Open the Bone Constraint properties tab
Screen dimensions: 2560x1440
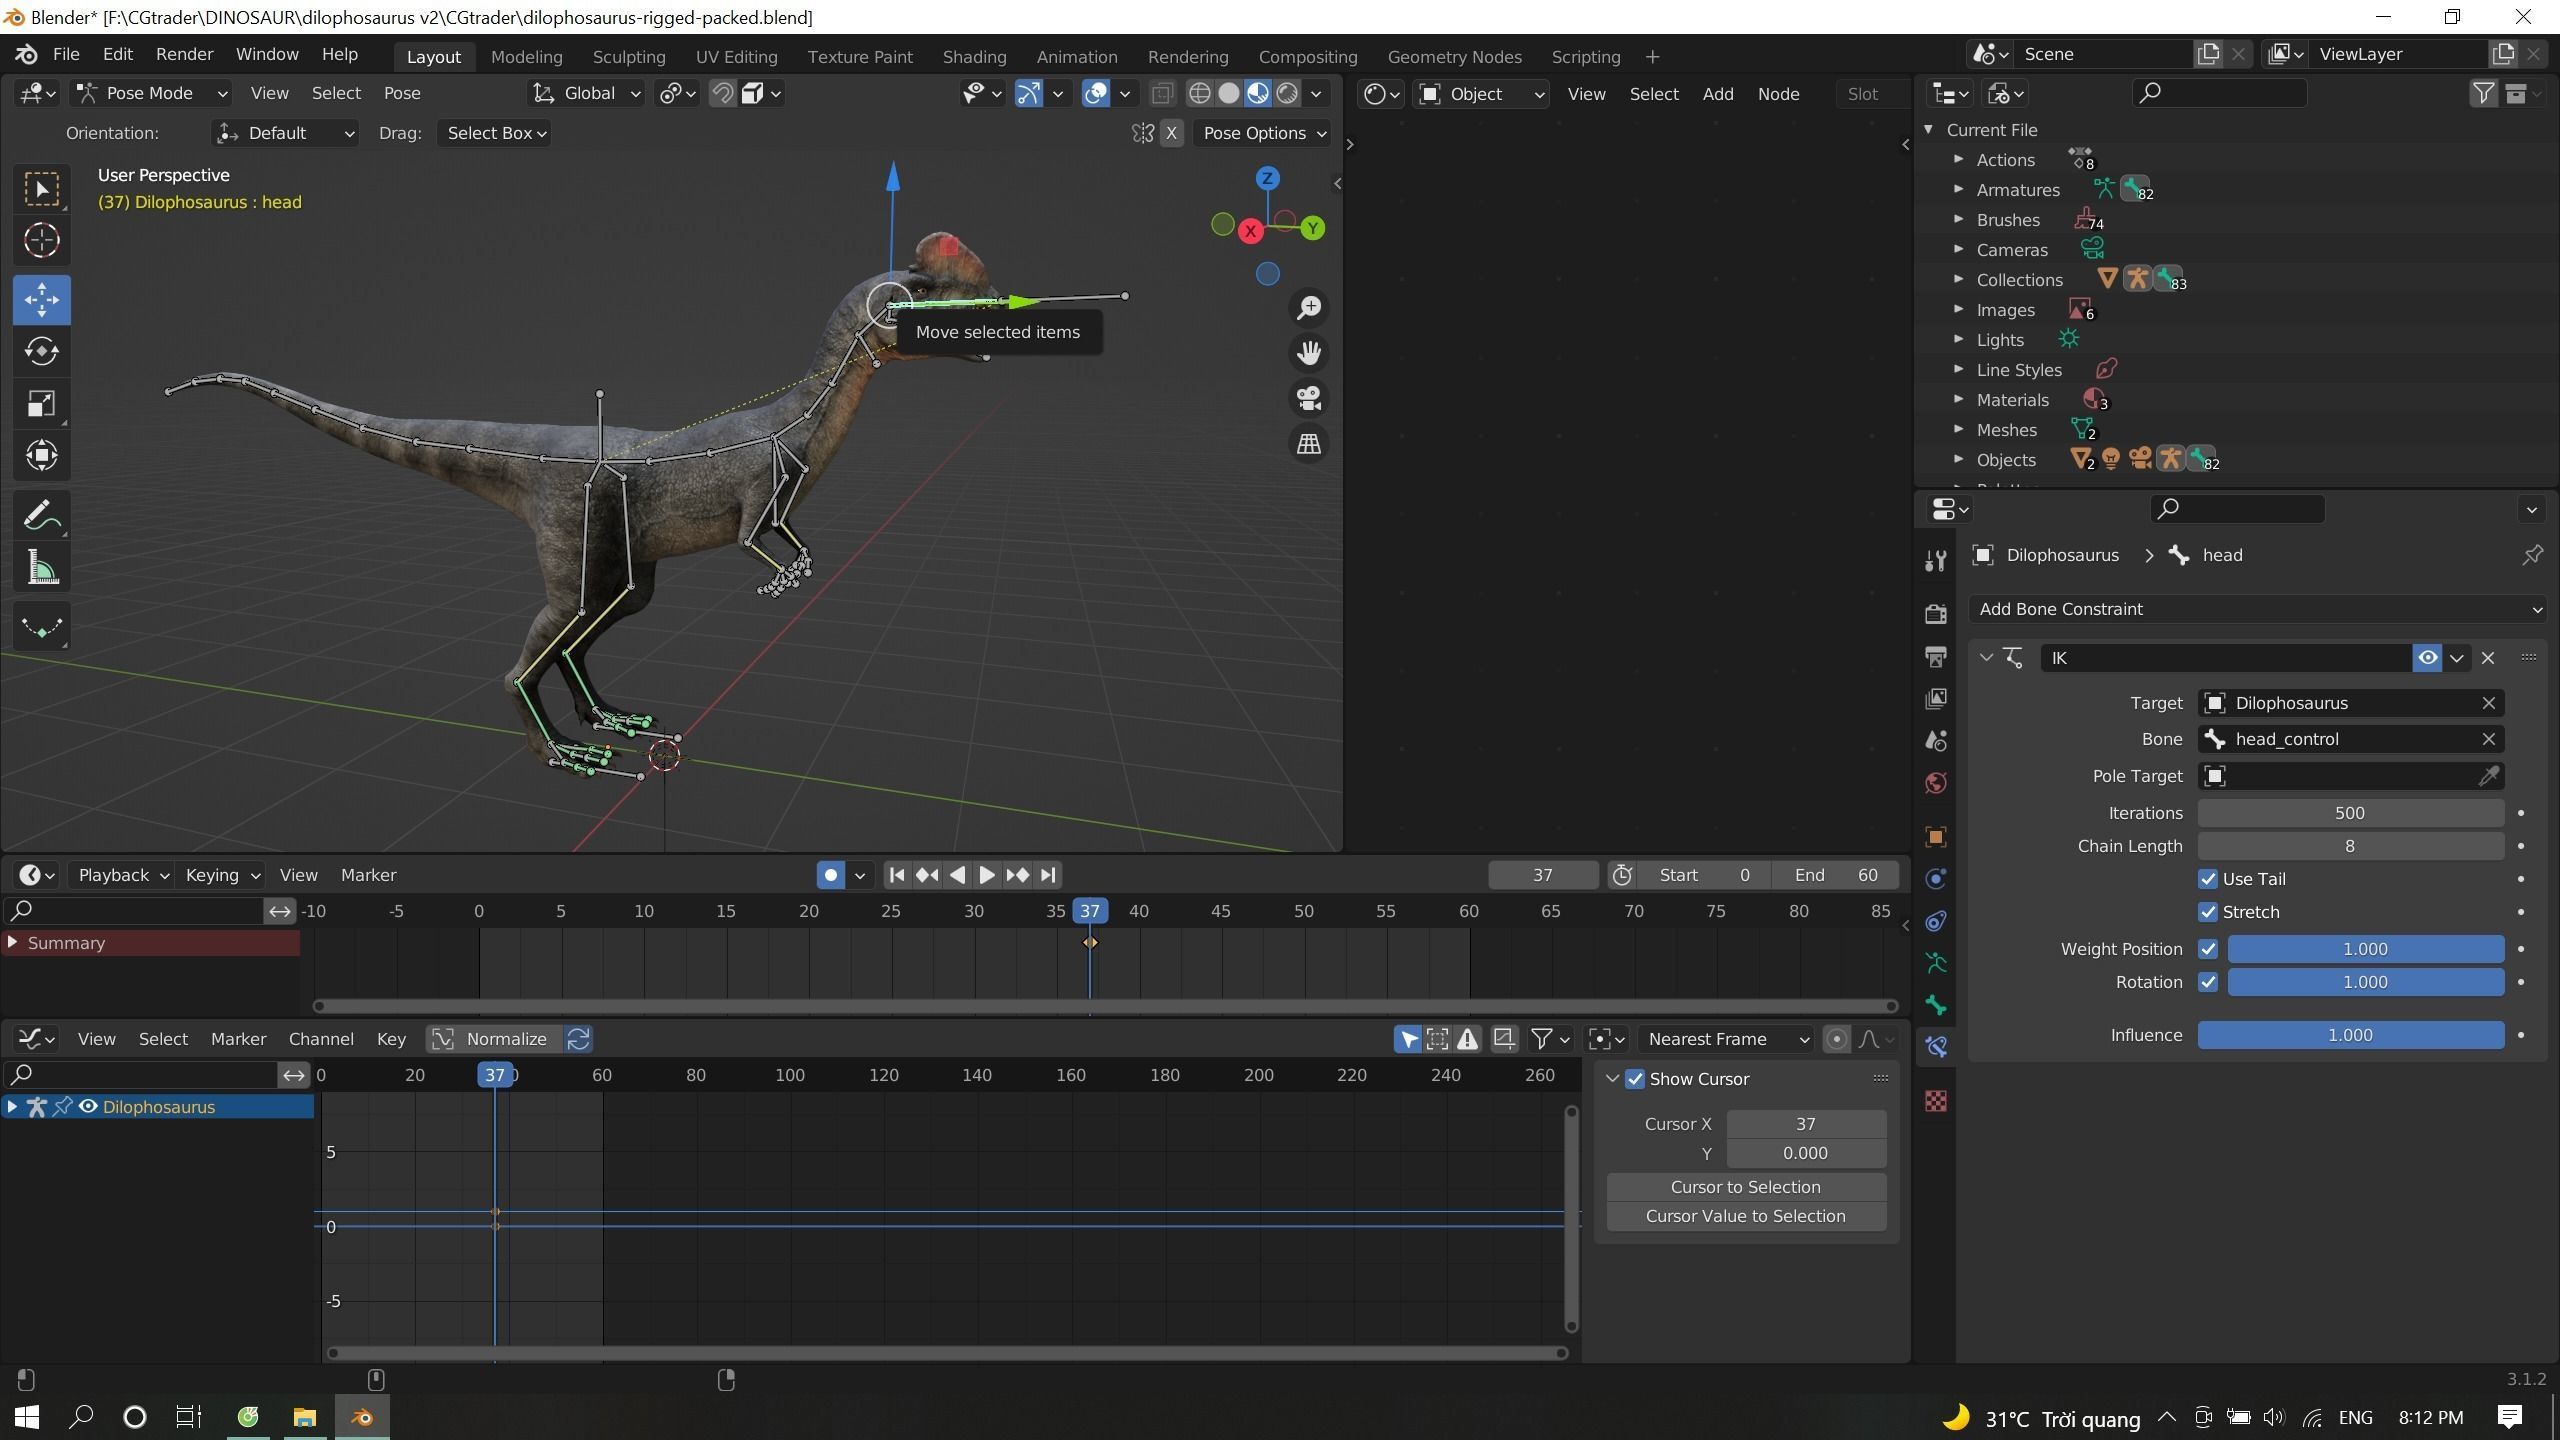point(1936,1047)
